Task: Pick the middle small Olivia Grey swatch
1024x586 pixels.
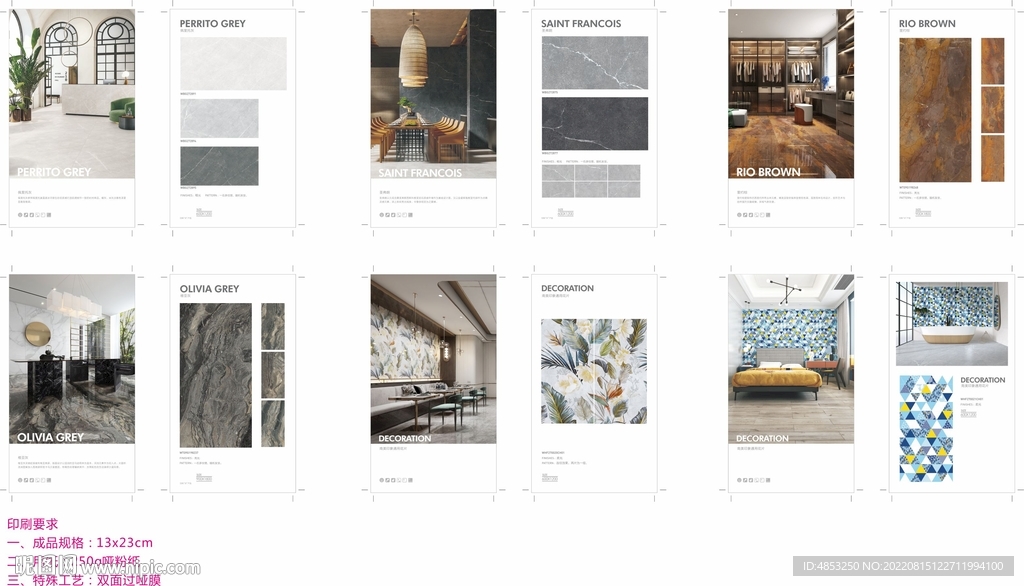Action: coord(273,375)
